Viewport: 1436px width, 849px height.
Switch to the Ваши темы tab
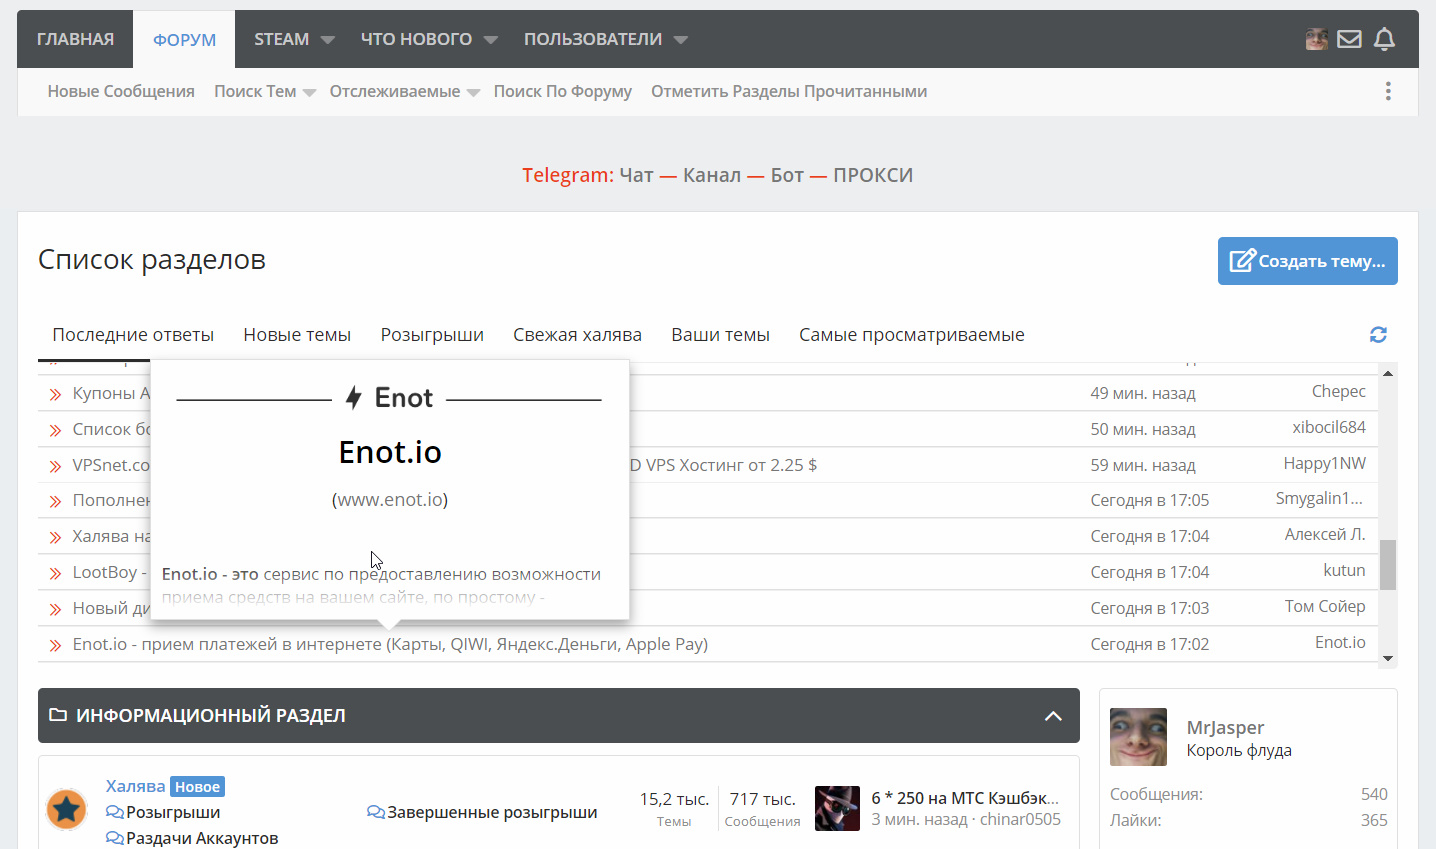coord(720,335)
